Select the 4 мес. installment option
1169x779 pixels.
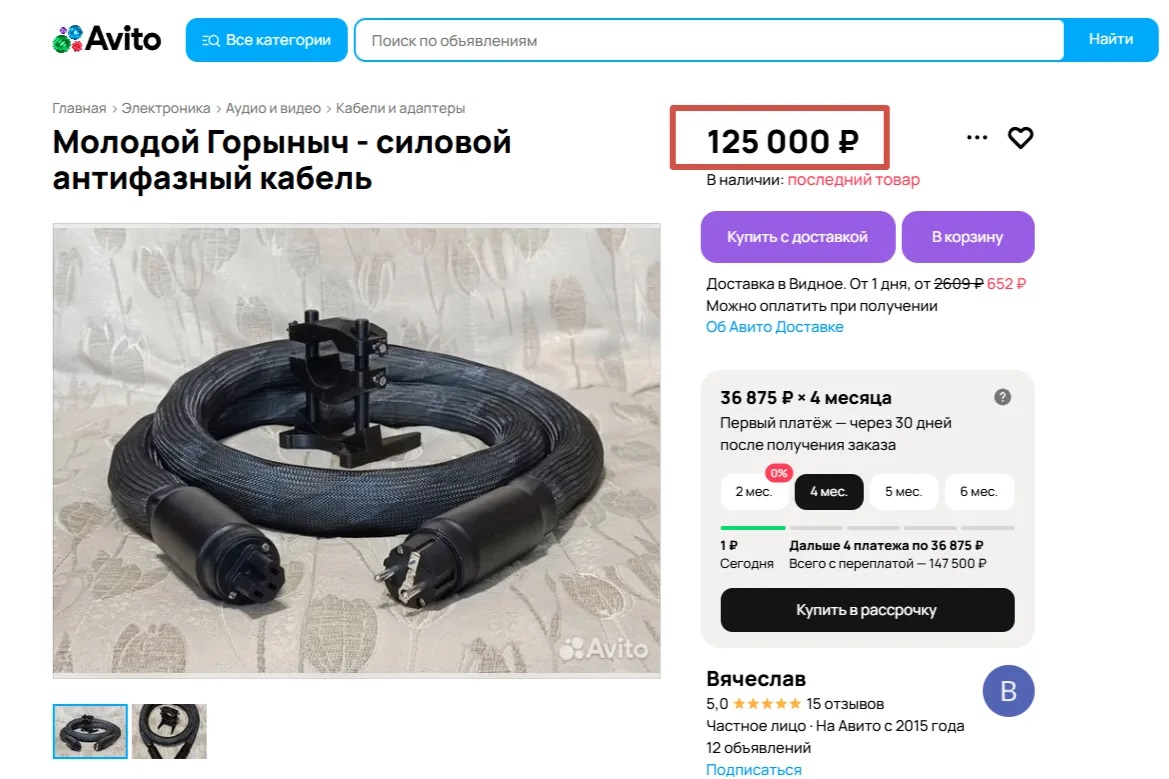[x=828, y=492]
